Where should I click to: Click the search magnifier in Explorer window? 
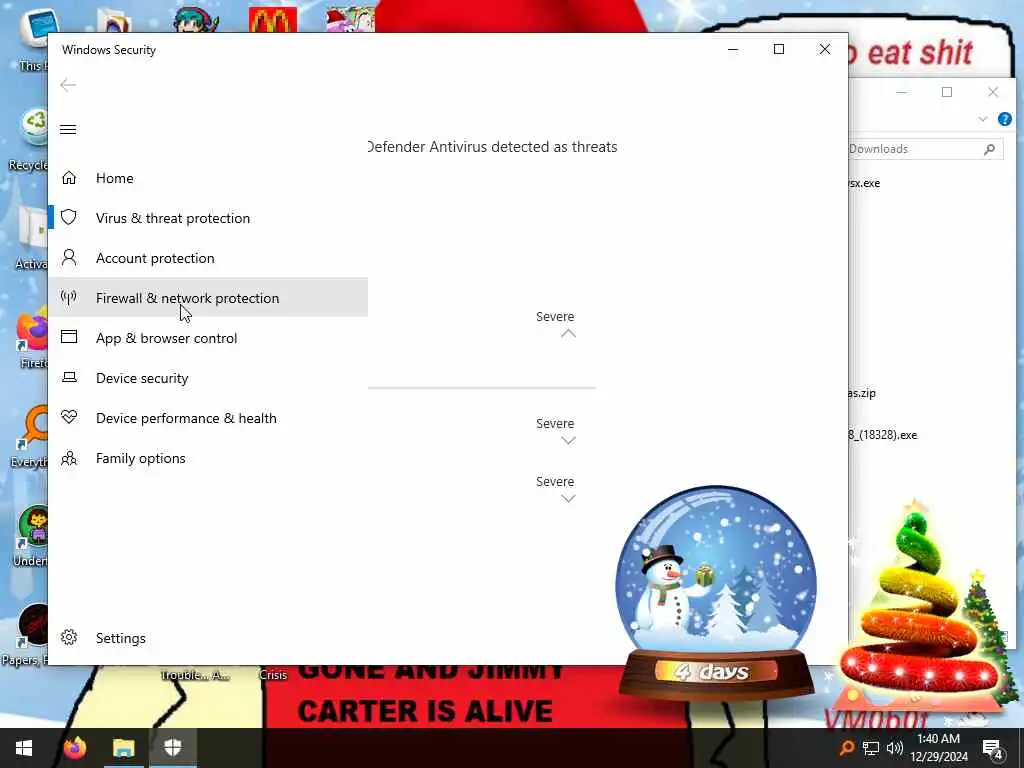point(989,150)
